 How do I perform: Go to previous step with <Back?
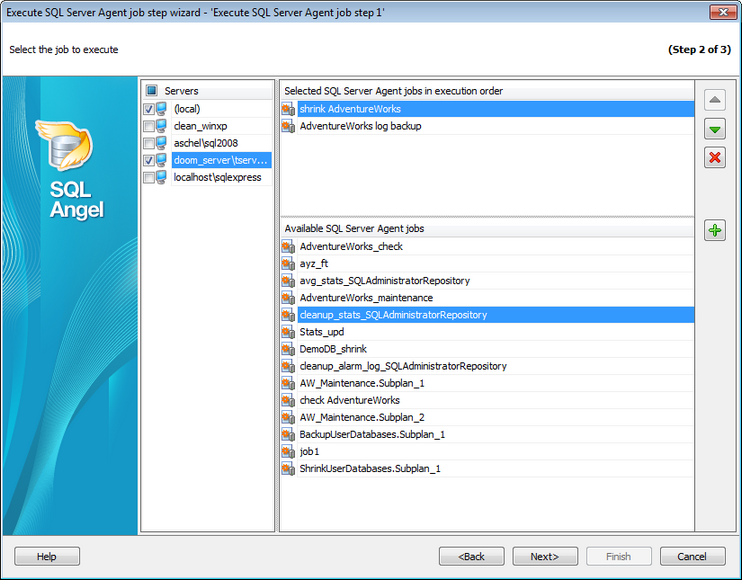click(471, 556)
